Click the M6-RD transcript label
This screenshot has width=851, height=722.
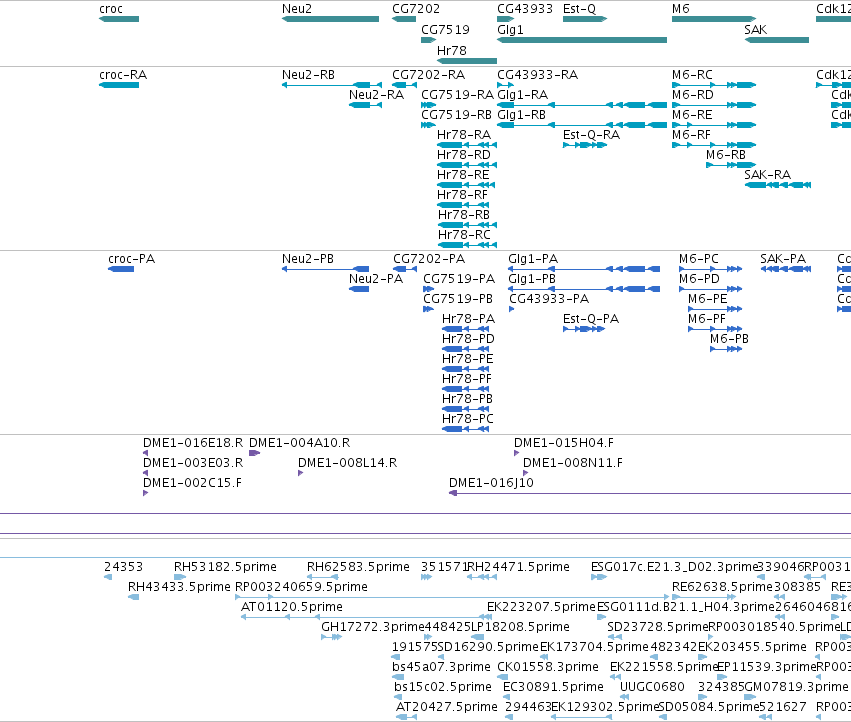693,95
